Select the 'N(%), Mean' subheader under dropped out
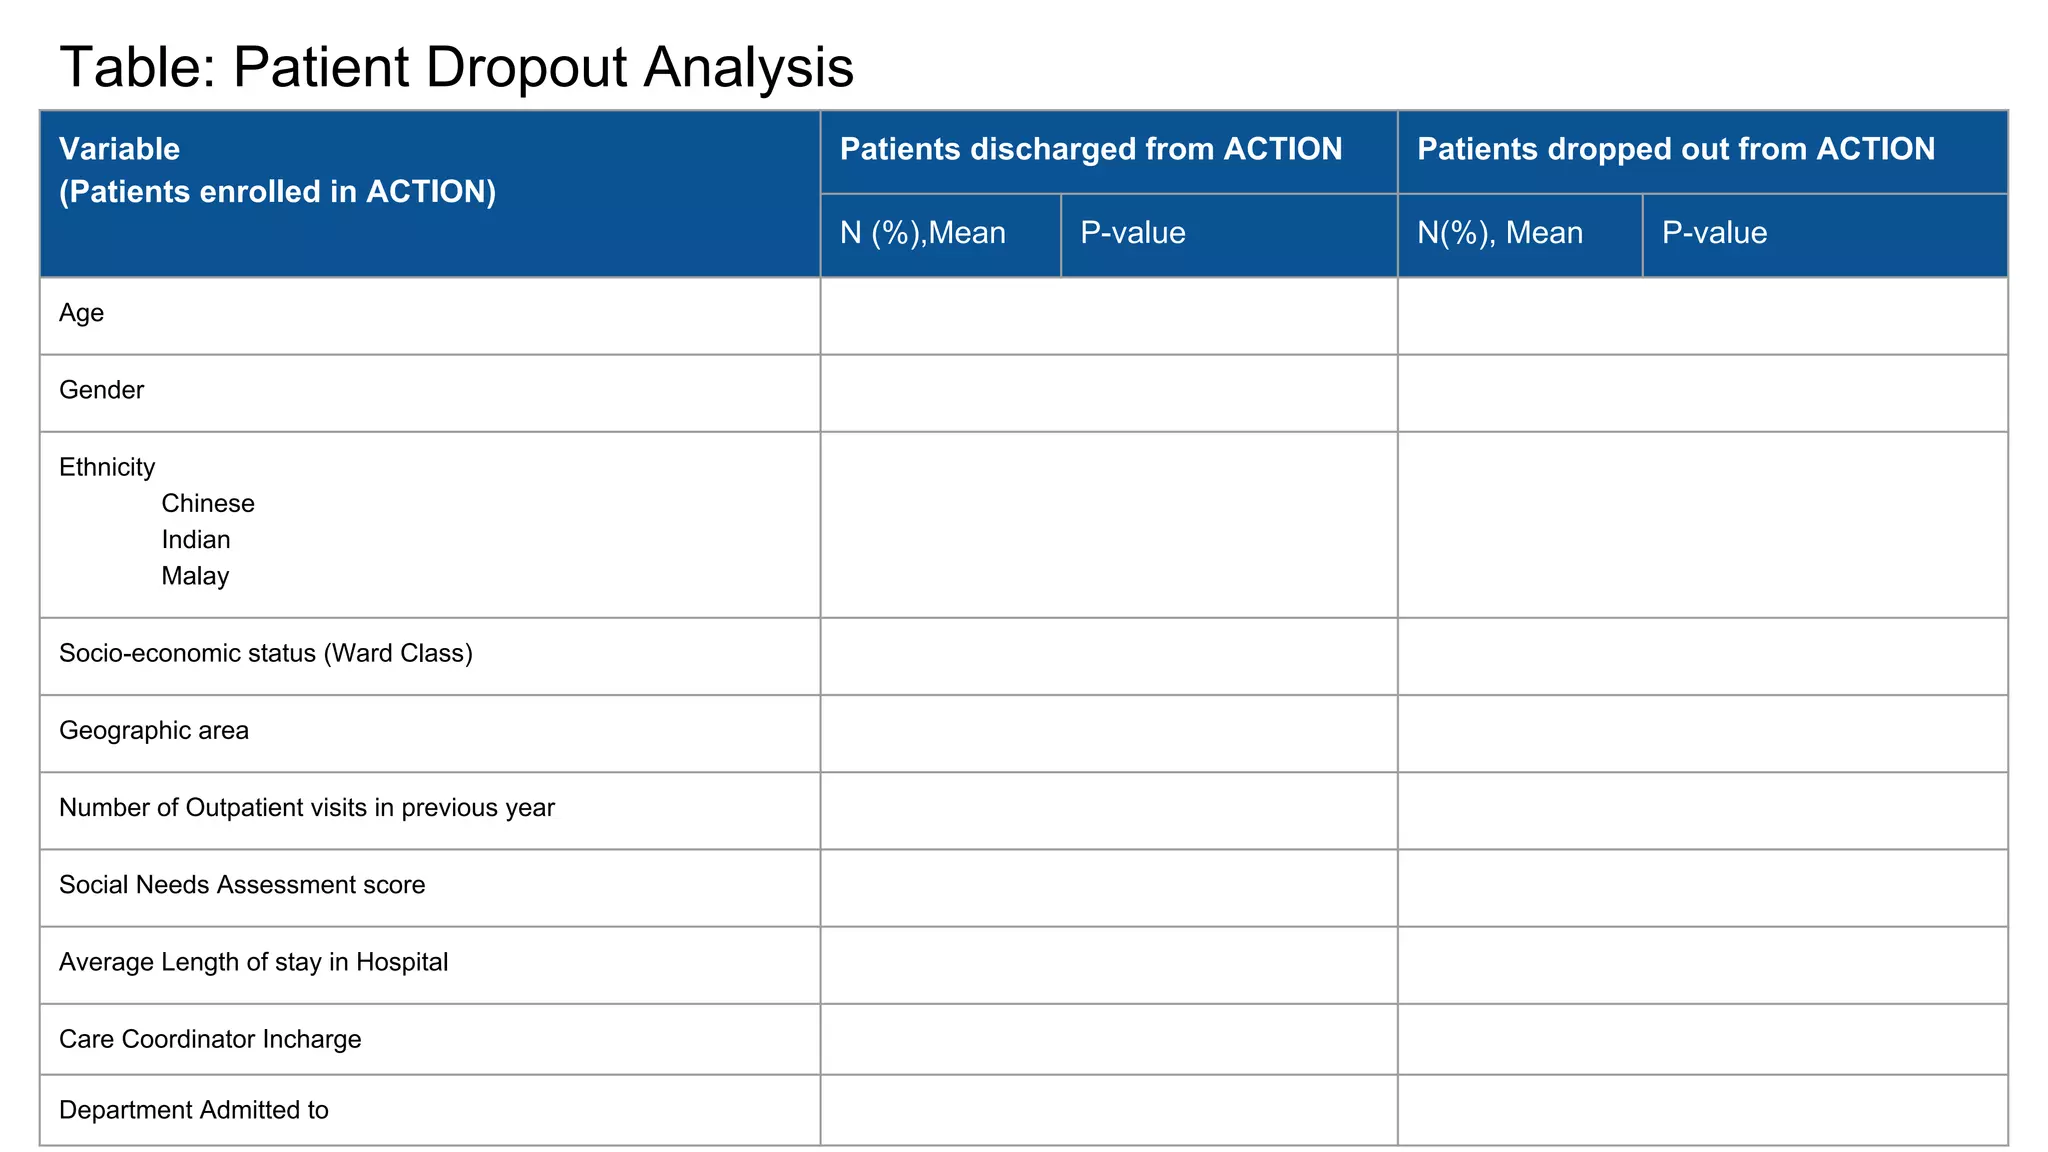 pos(1500,233)
